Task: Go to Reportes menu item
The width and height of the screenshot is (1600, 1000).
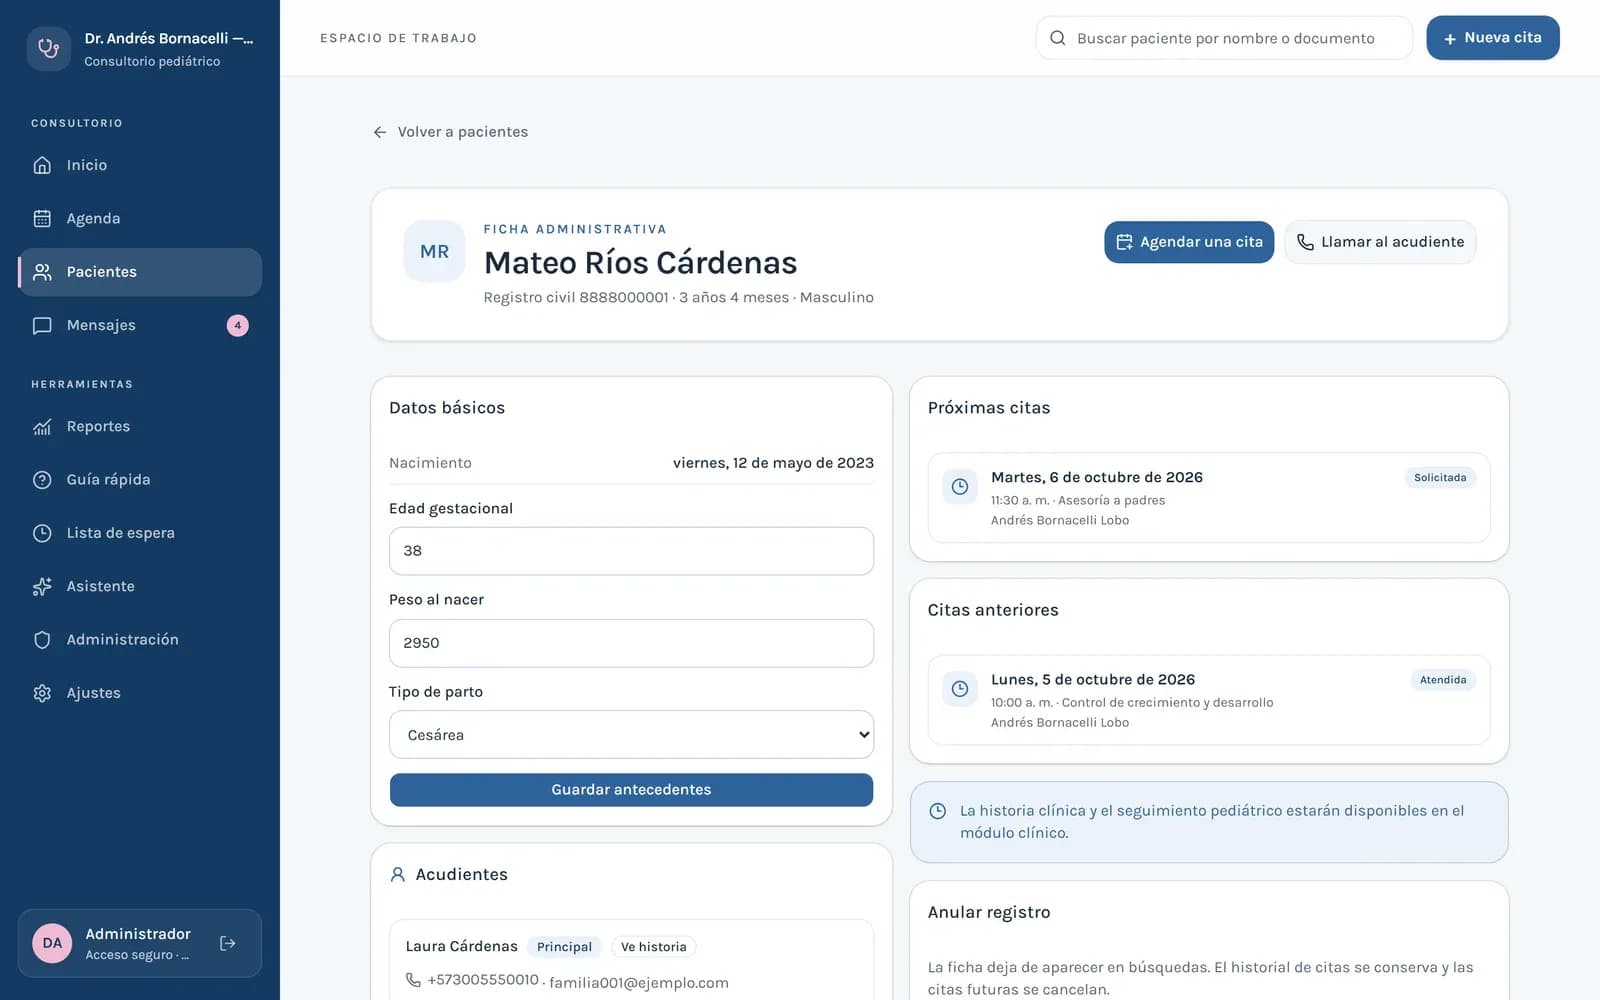Action: pos(140,426)
